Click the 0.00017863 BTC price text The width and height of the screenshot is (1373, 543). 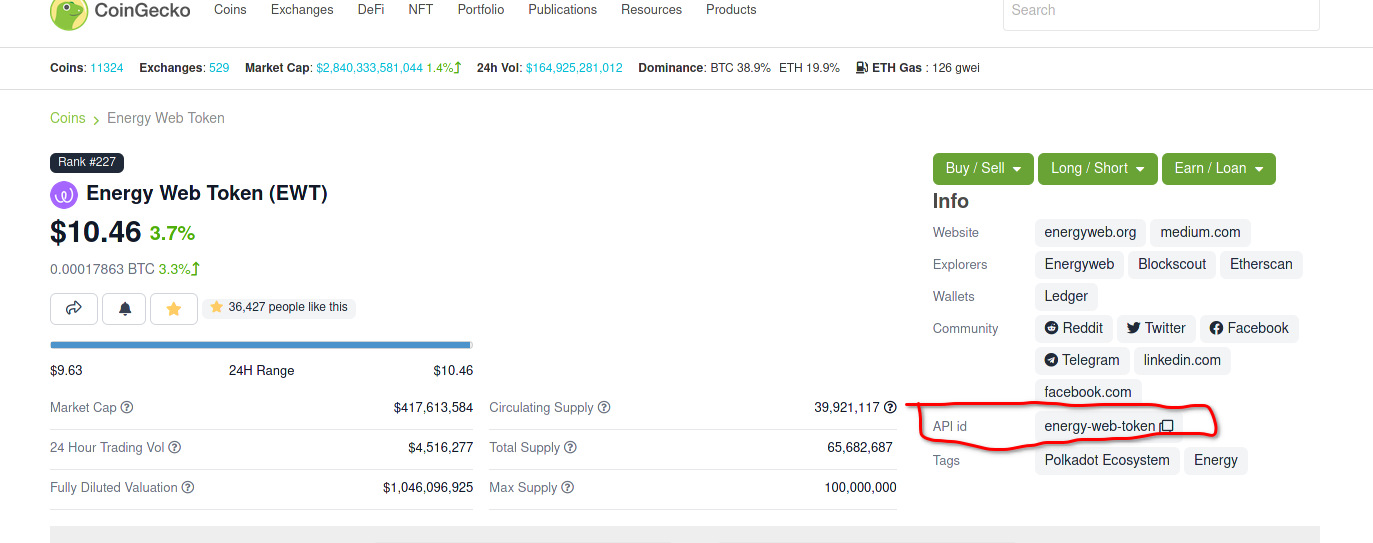(x=102, y=269)
